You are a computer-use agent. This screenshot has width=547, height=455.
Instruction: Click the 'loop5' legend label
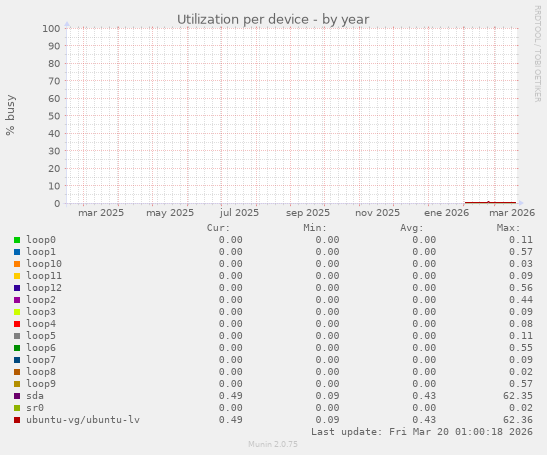click(x=41, y=336)
